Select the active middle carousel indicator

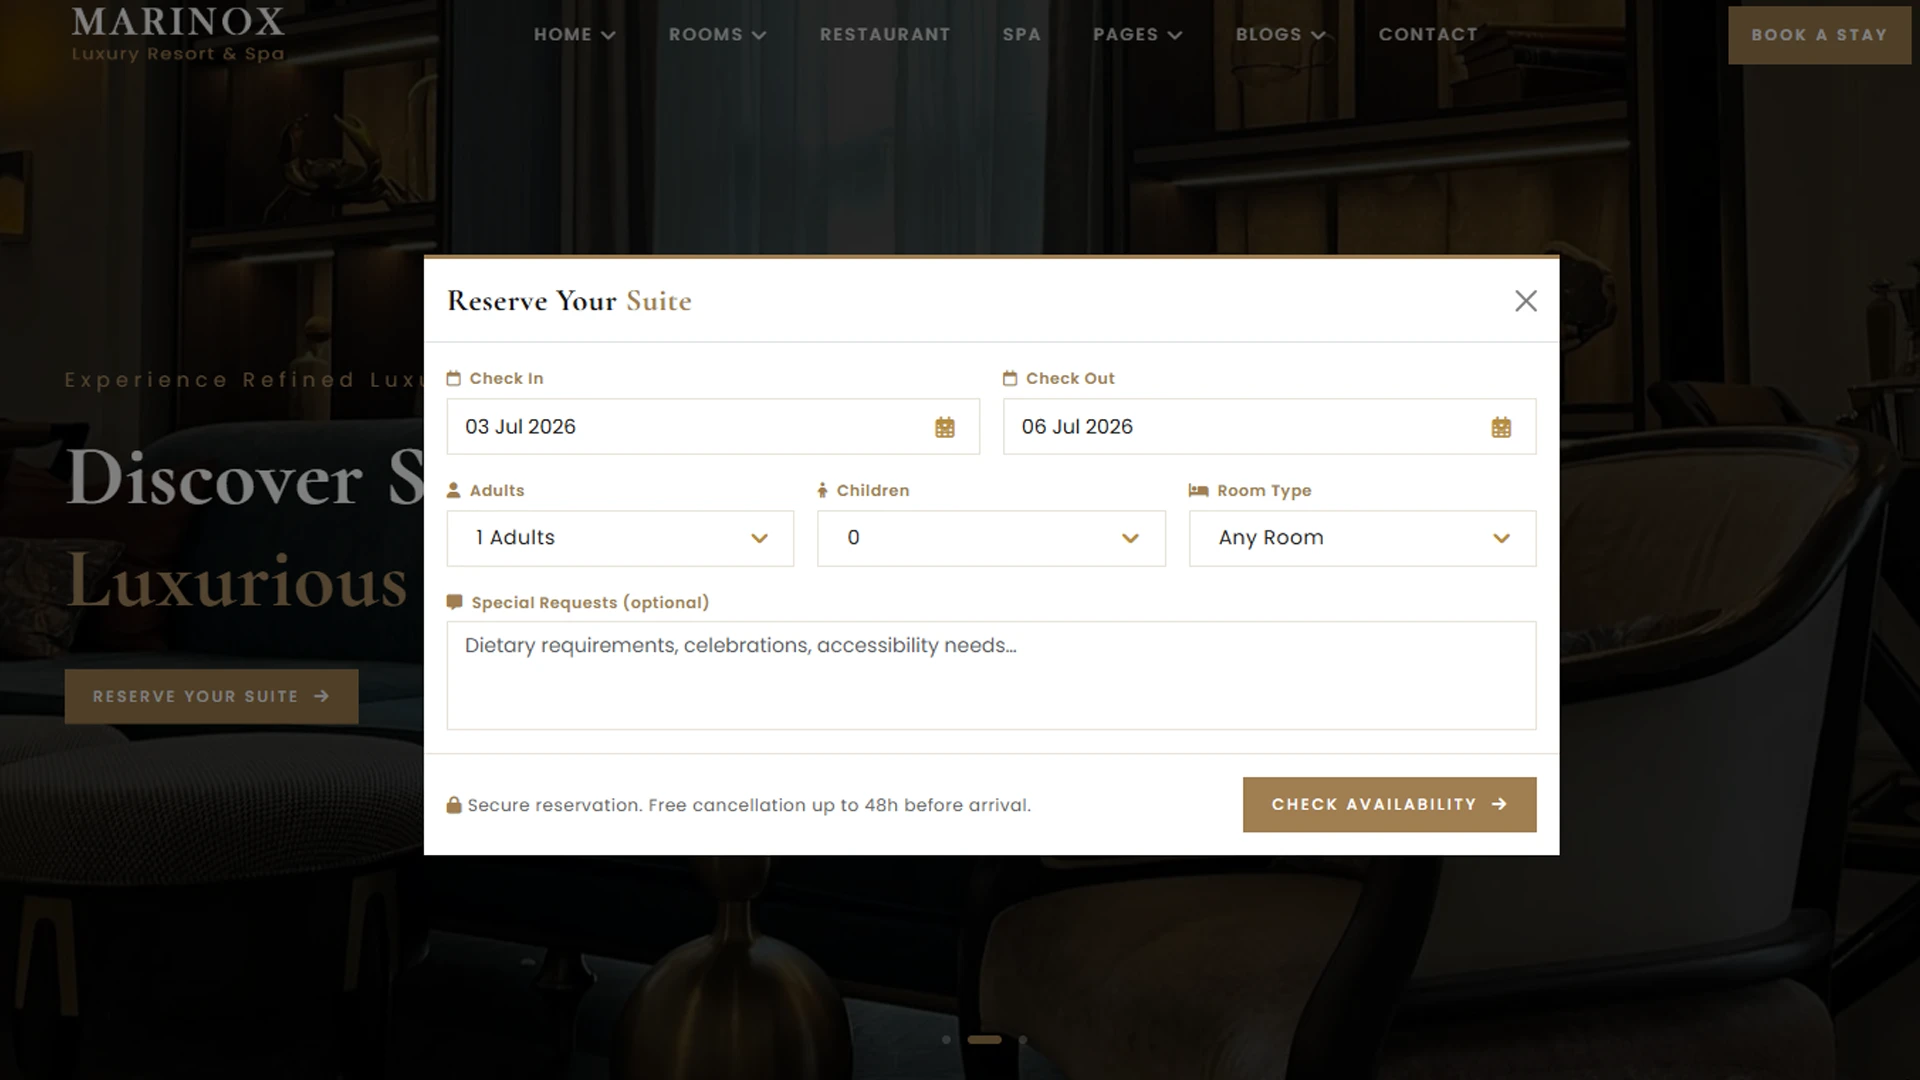(984, 1040)
